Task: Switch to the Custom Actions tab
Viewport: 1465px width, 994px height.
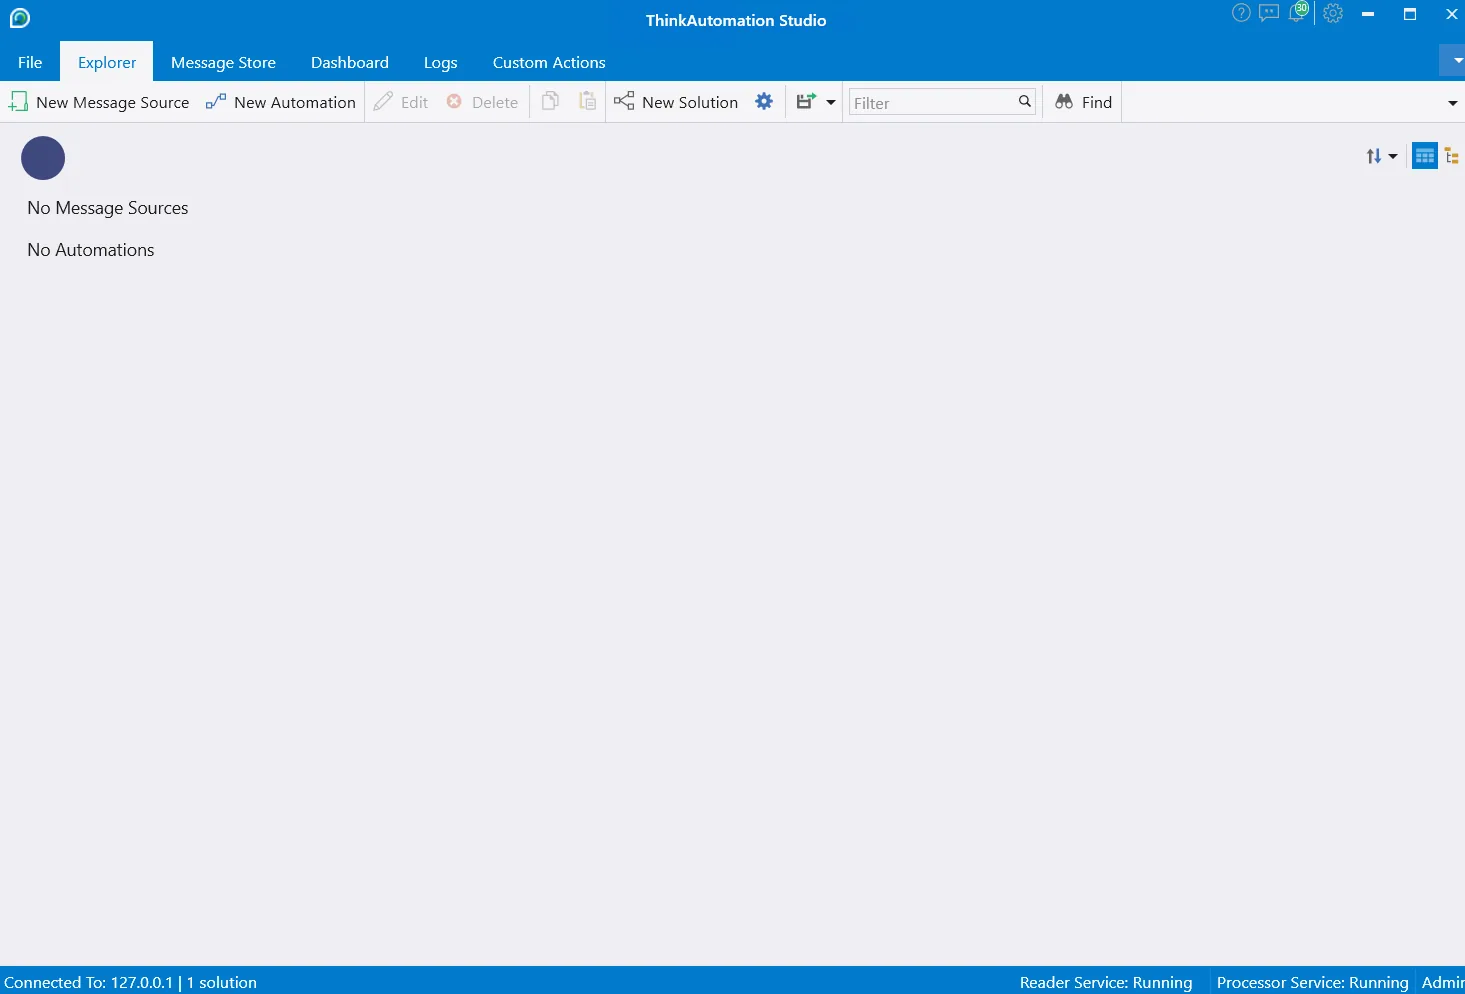Action: click(549, 62)
